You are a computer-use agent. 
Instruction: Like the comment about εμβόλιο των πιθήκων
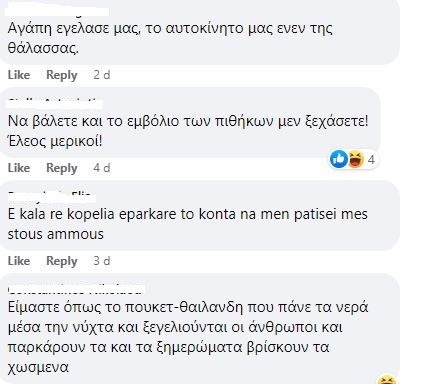click(x=19, y=168)
